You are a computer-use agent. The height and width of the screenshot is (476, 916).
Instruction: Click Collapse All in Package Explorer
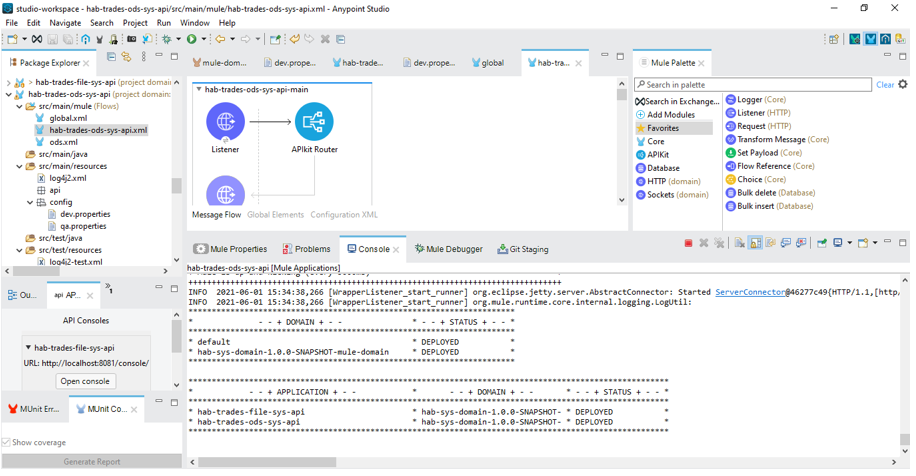click(111, 57)
